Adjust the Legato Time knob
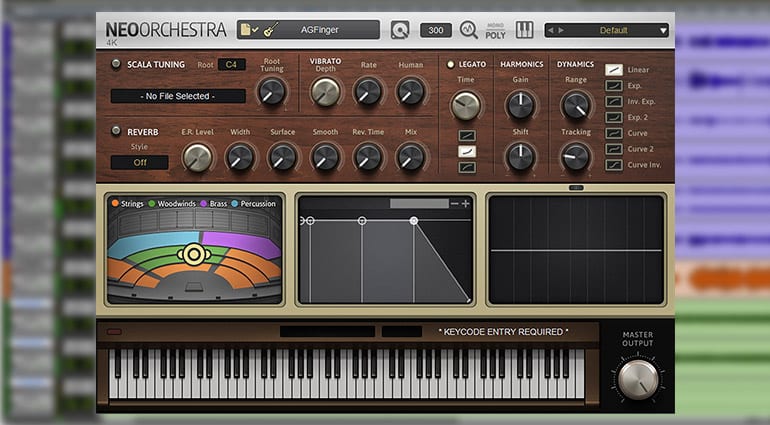The width and height of the screenshot is (770, 425). (x=465, y=105)
